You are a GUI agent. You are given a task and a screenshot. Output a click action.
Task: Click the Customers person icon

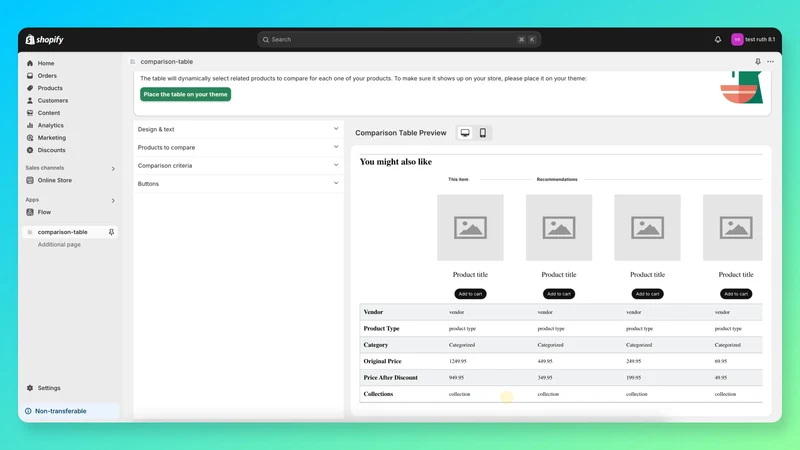point(30,101)
